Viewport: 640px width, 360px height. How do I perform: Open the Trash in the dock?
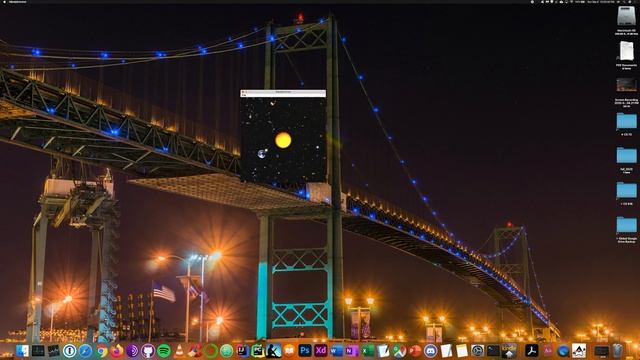point(618,351)
